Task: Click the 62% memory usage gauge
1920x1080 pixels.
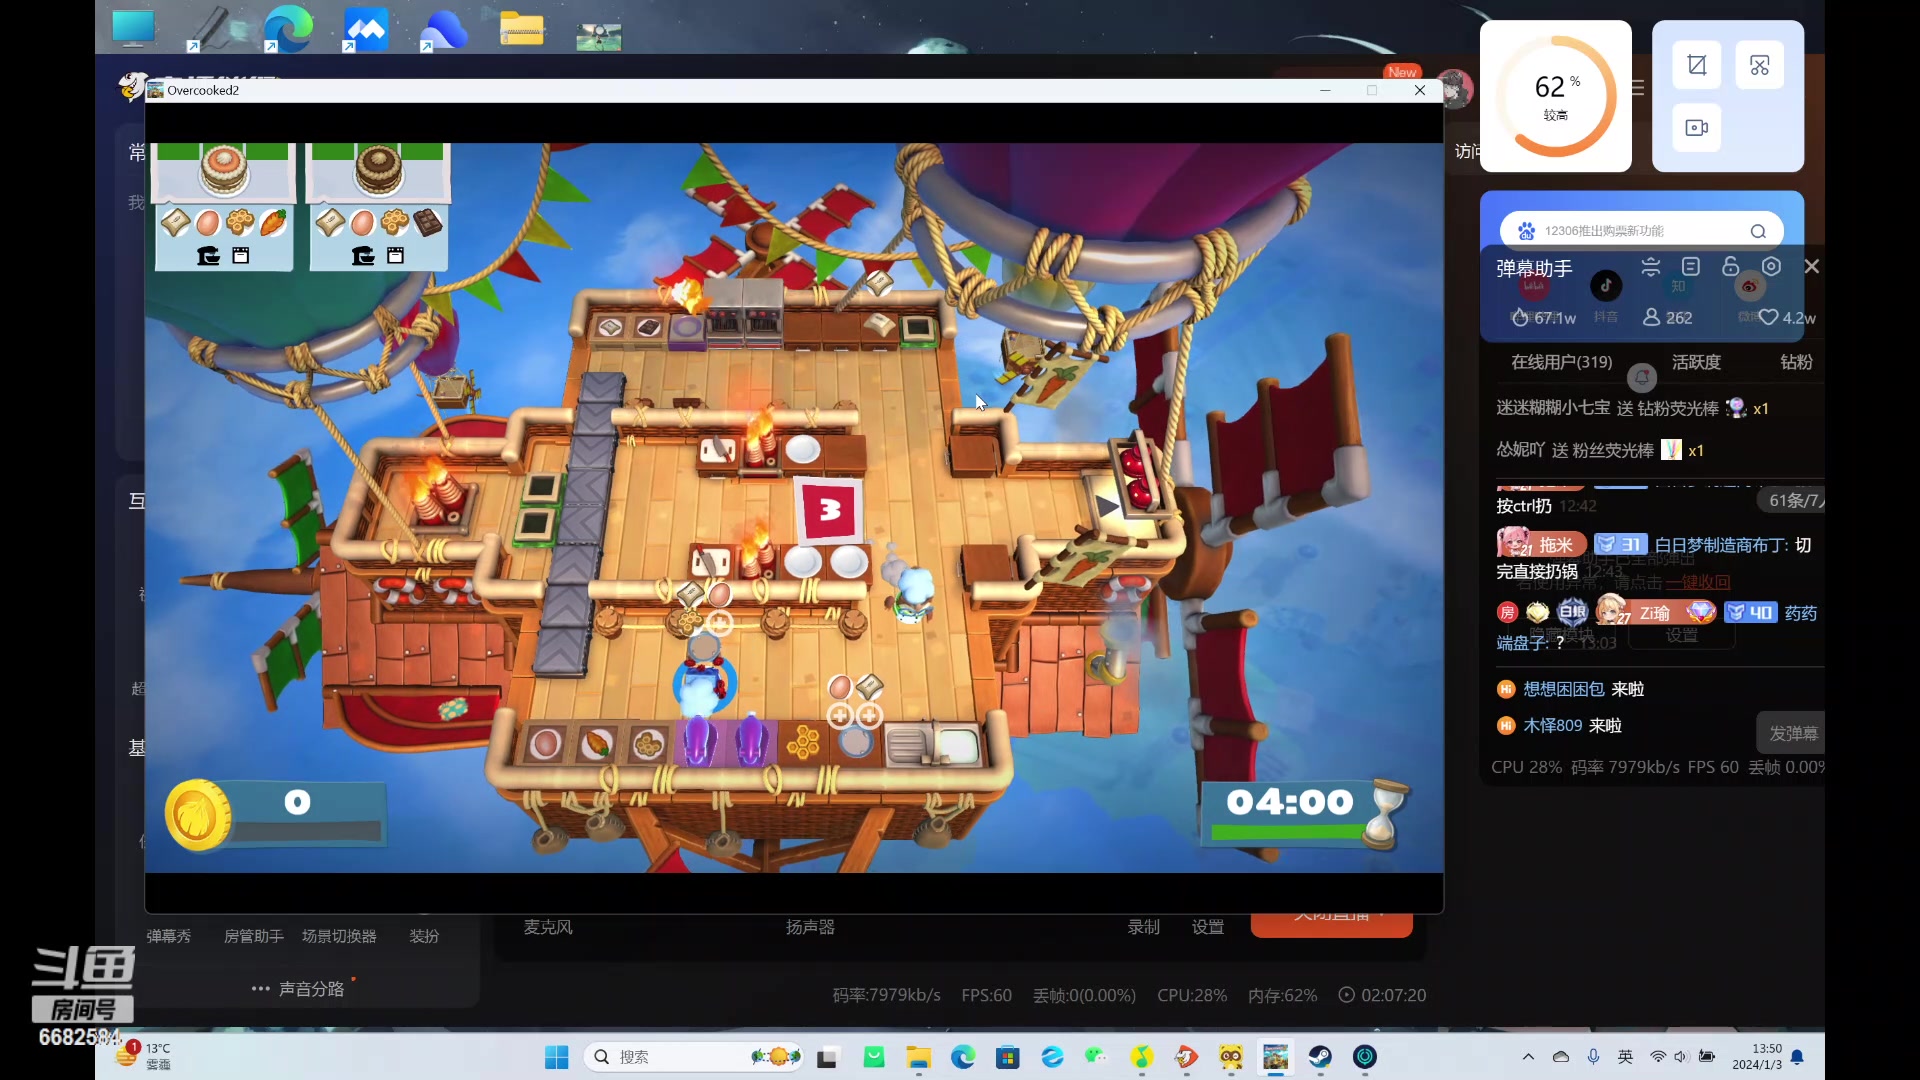Action: pyautogui.click(x=1556, y=96)
